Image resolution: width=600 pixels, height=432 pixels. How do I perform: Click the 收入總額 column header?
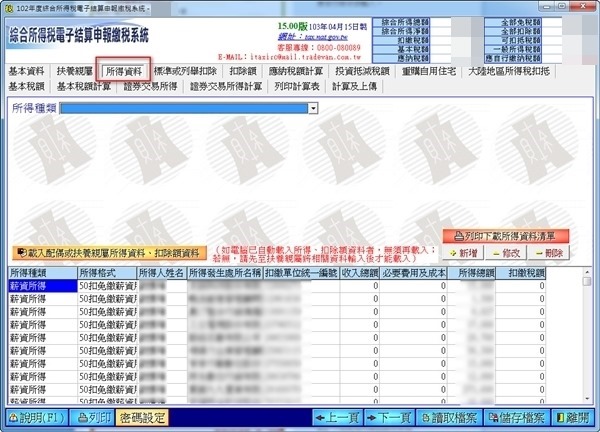coord(360,273)
